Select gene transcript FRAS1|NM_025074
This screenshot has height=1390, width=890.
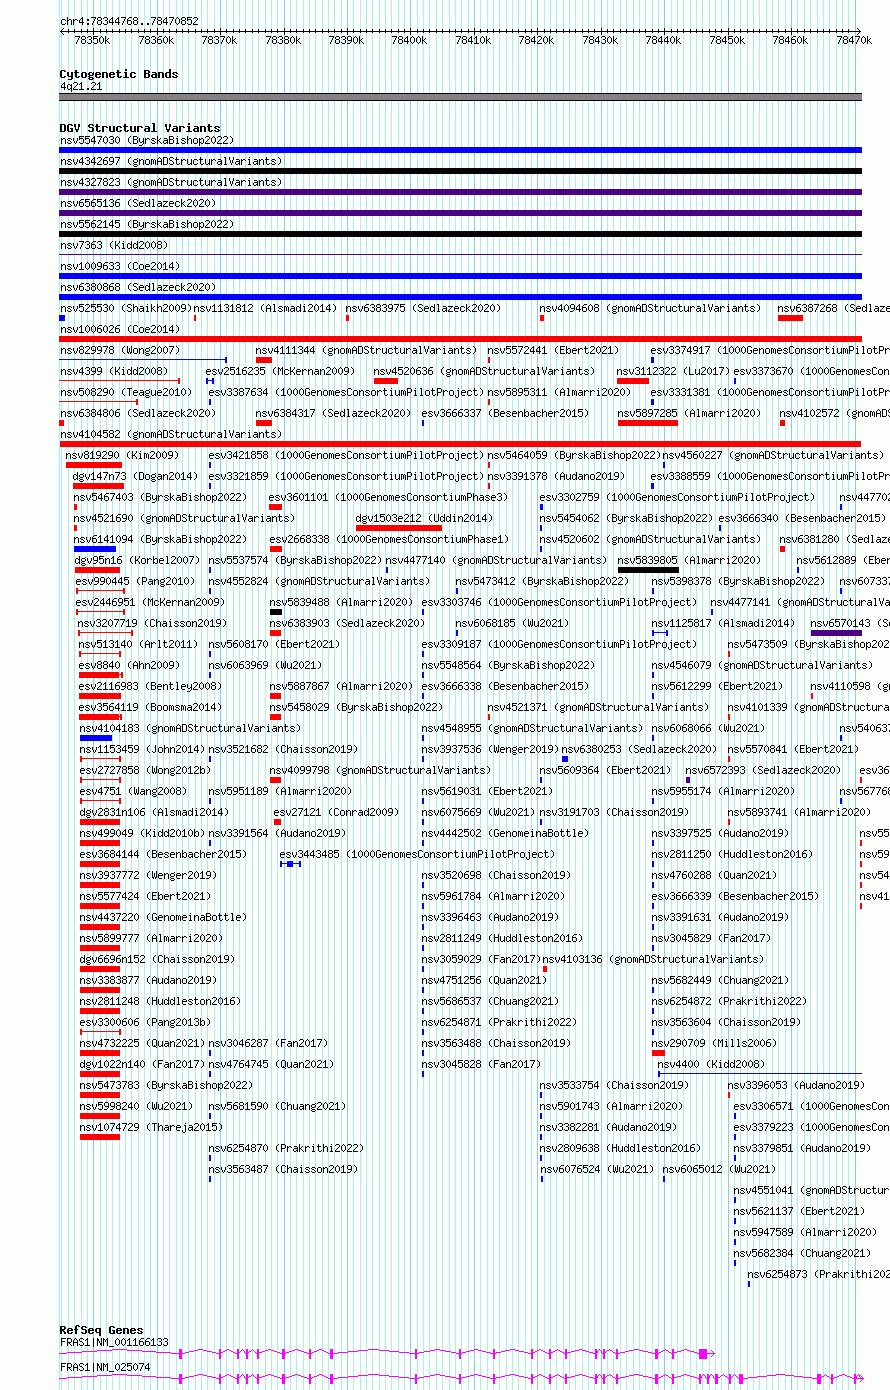click(x=105, y=1366)
